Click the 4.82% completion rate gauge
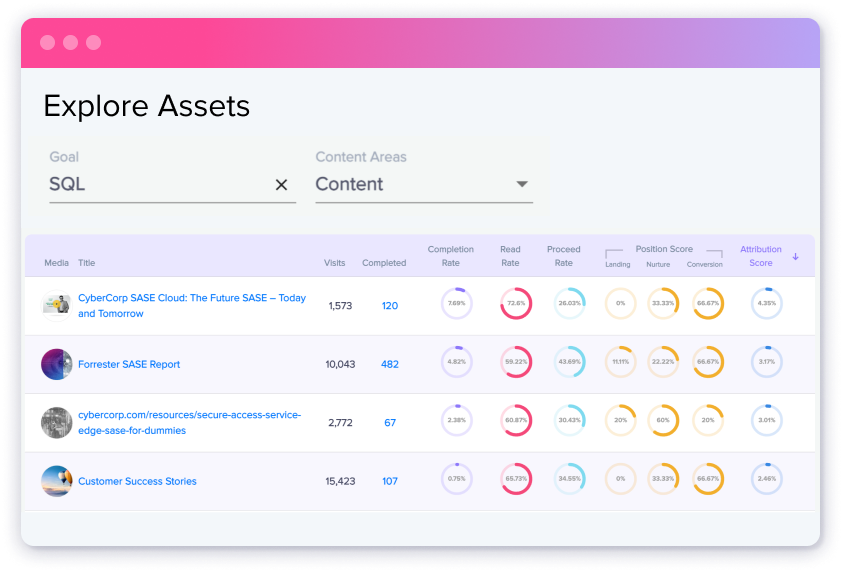Image resolution: width=843 pixels, height=572 pixels. coord(456,362)
